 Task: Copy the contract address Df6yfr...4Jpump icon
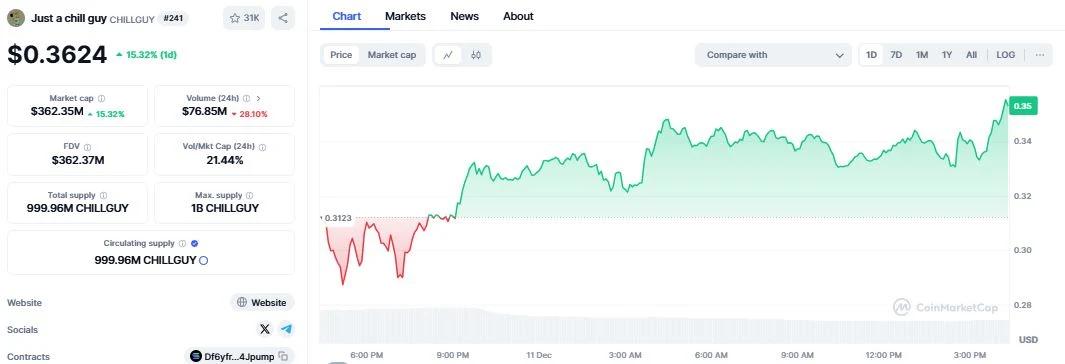tap(284, 356)
